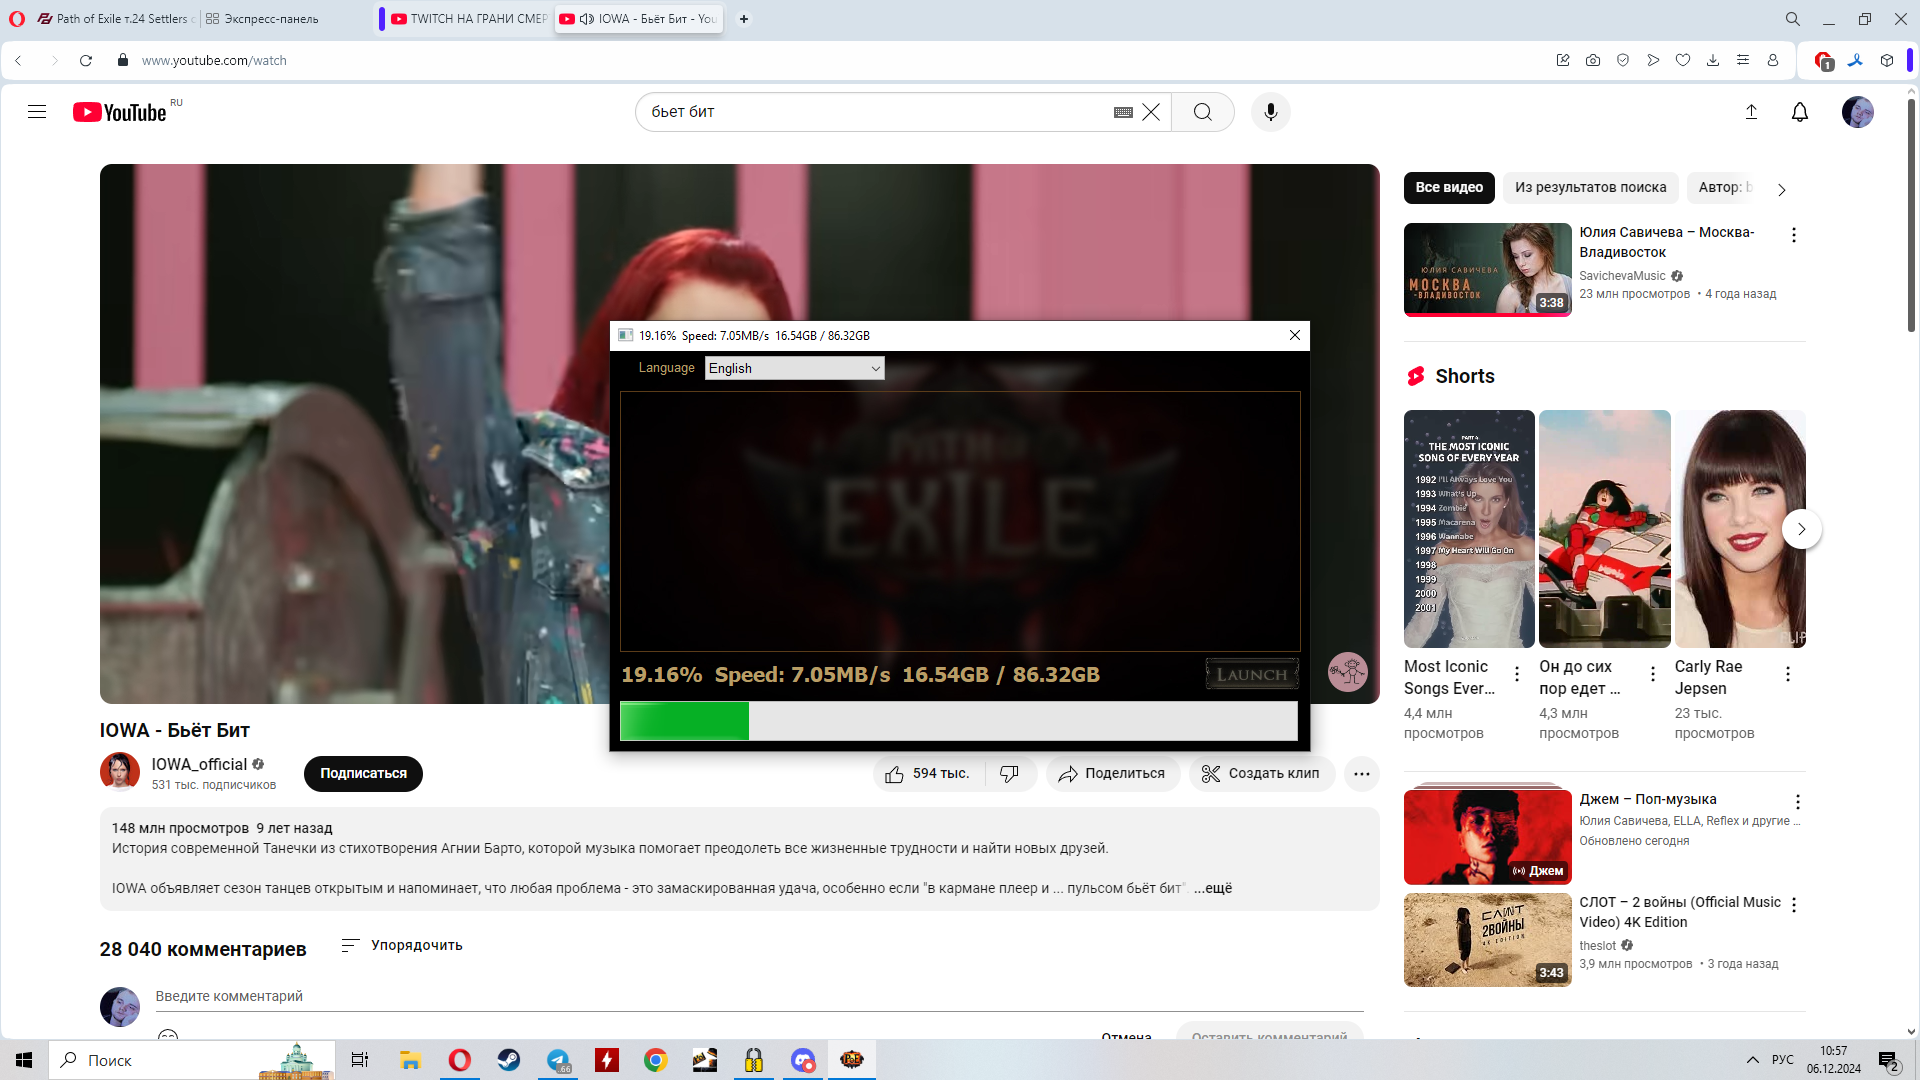Like the video with 594 тыс.
Viewport: 1920px width, 1080px height.
click(928, 774)
